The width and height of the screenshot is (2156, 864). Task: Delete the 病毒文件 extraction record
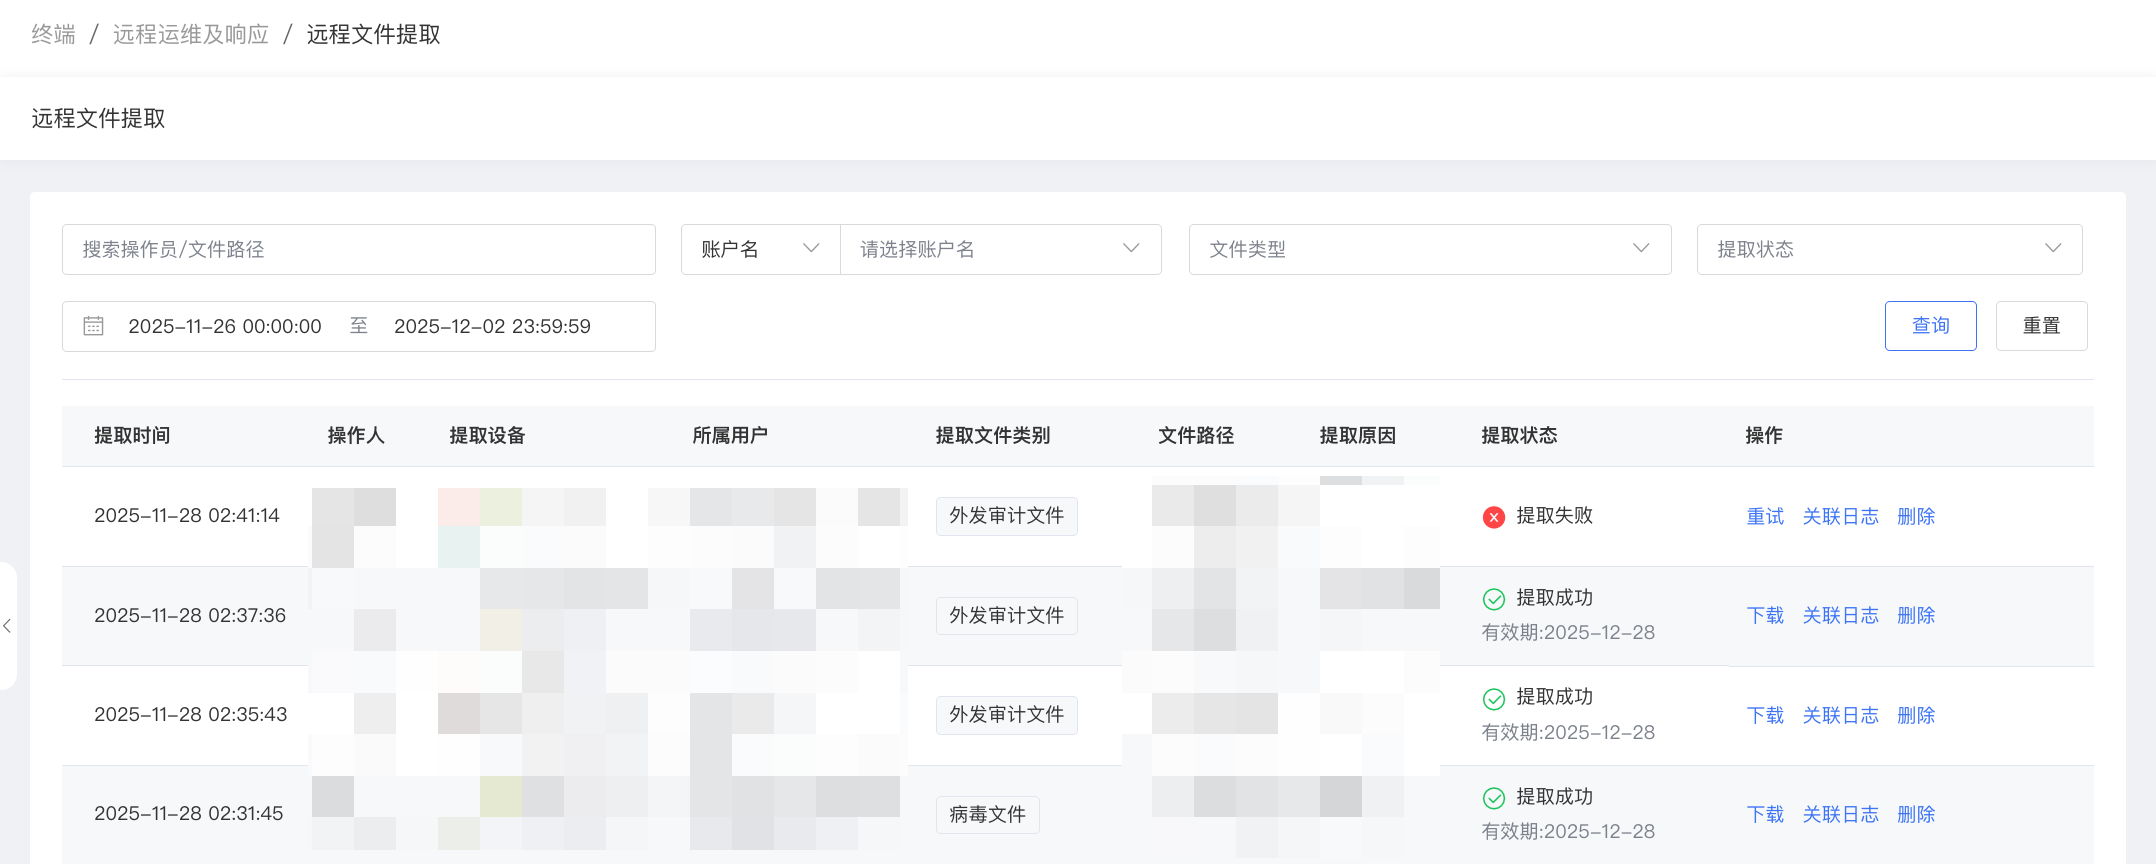1915,814
